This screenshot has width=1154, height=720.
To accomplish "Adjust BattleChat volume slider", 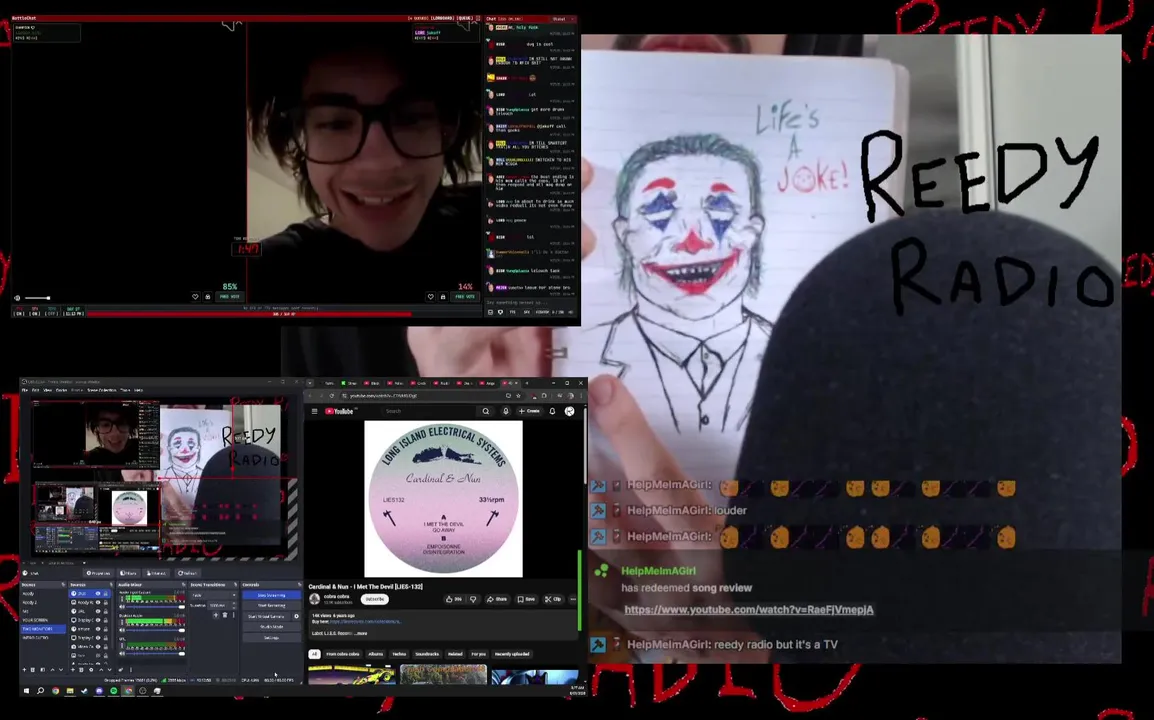I will [38, 298].
